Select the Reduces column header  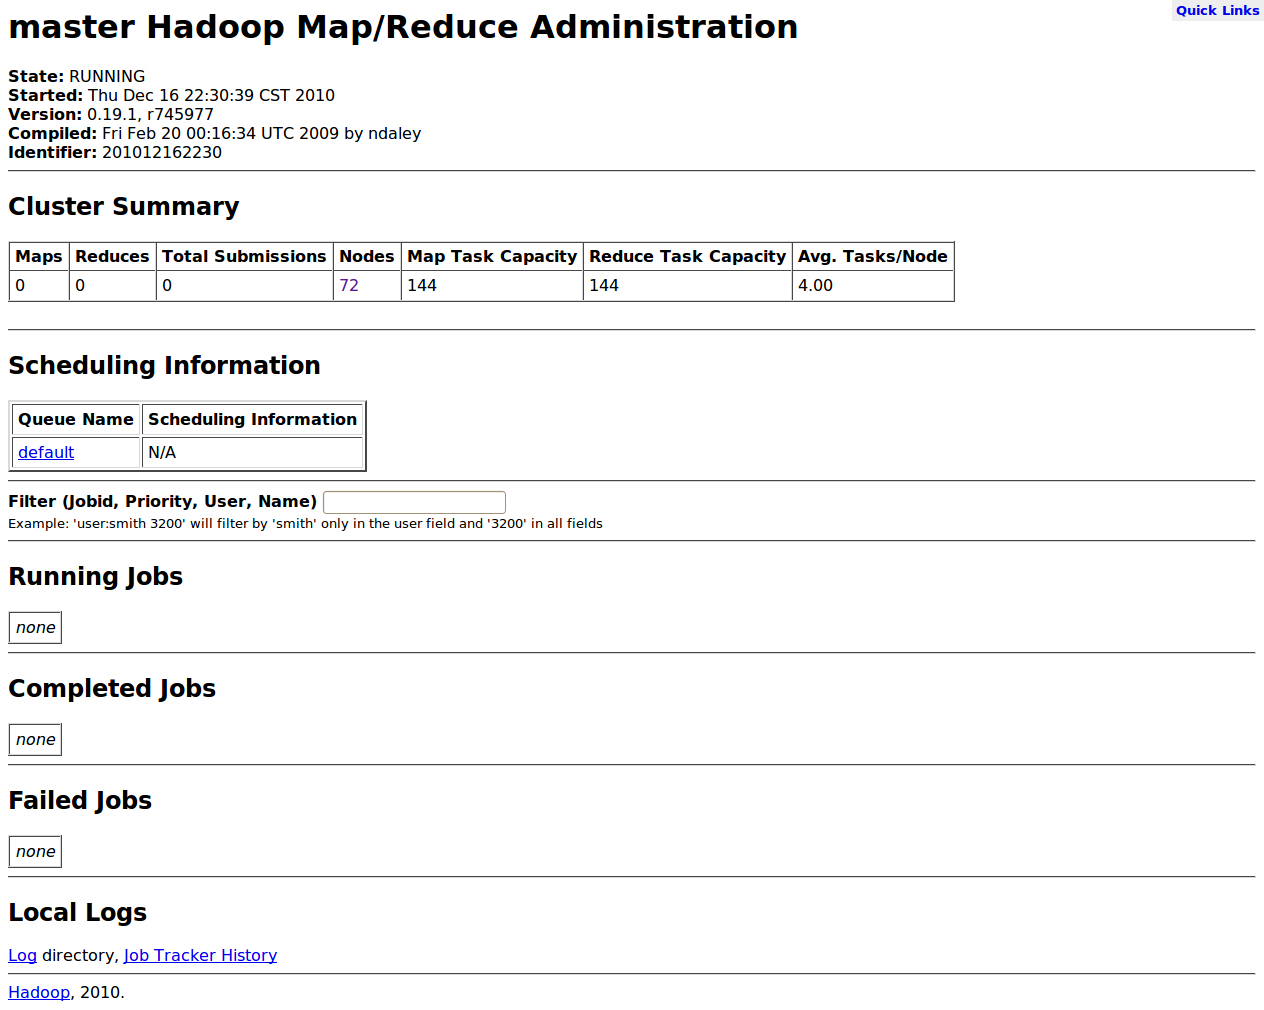[x=112, y=256]
